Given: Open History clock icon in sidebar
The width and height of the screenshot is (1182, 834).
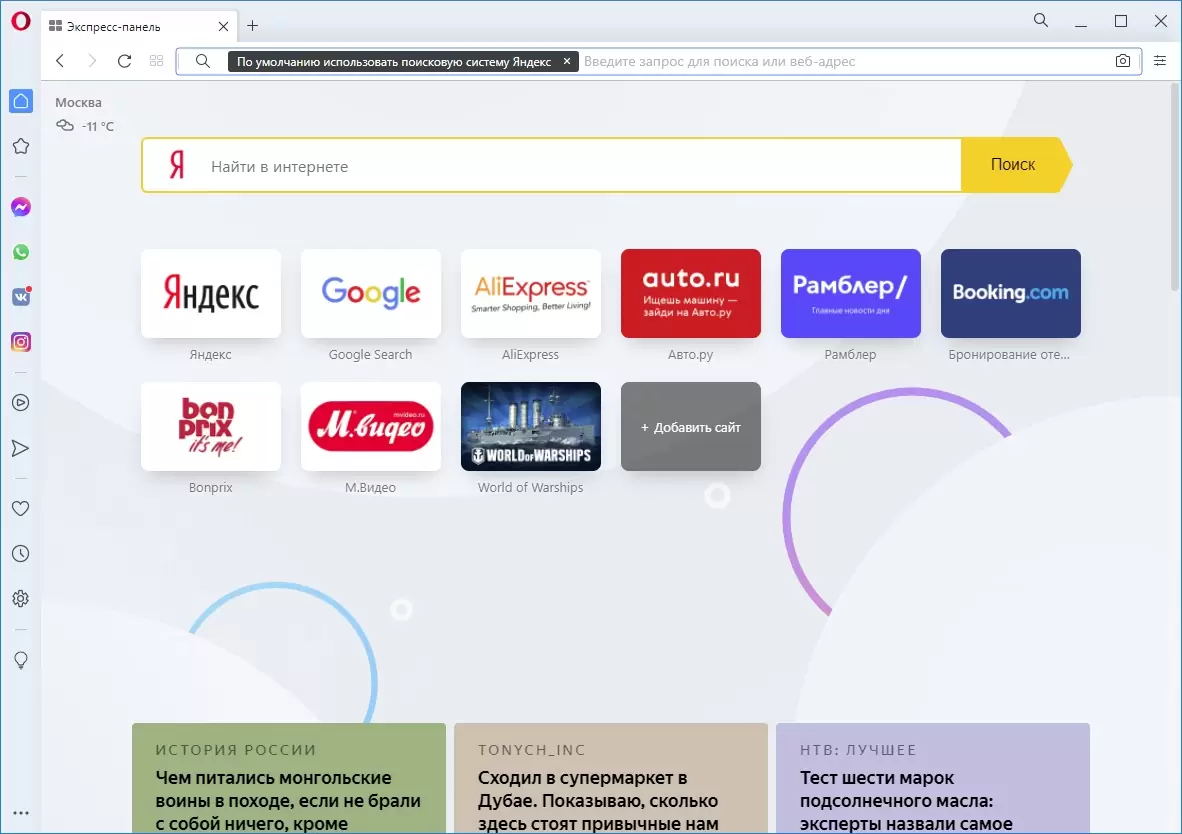Looking at the screenshot, I should click(x=20, y=553).
